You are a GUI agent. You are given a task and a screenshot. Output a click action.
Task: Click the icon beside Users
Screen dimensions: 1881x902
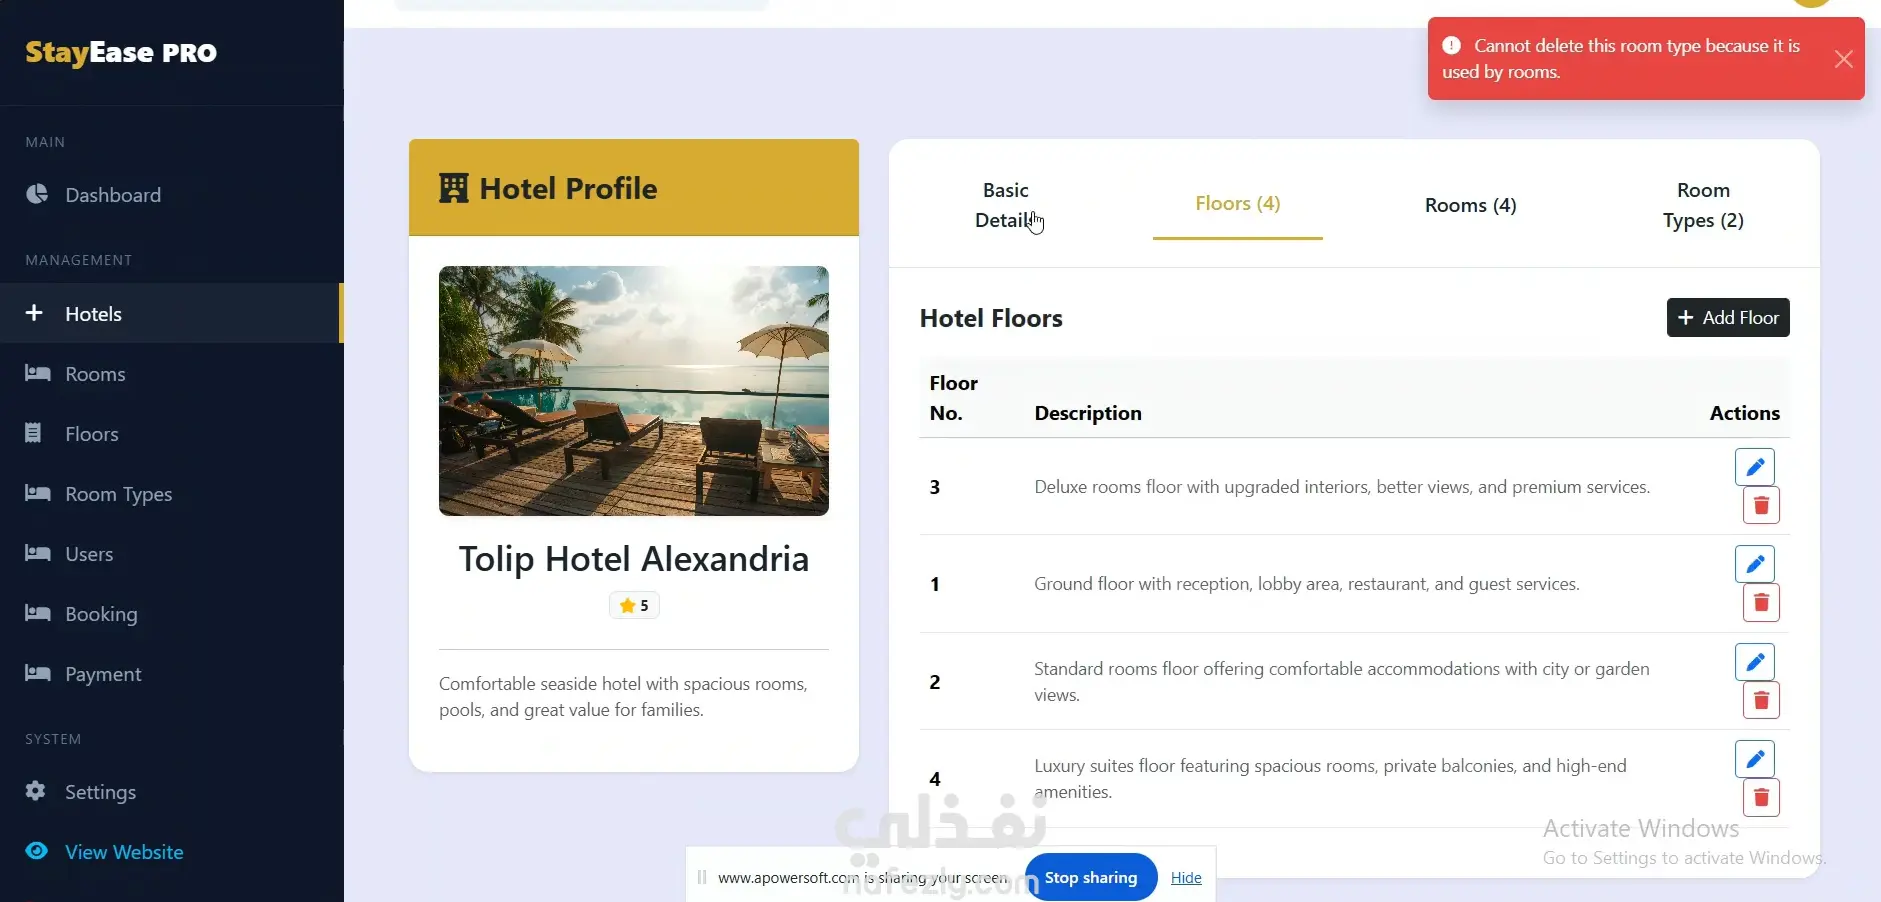(37, 553)
